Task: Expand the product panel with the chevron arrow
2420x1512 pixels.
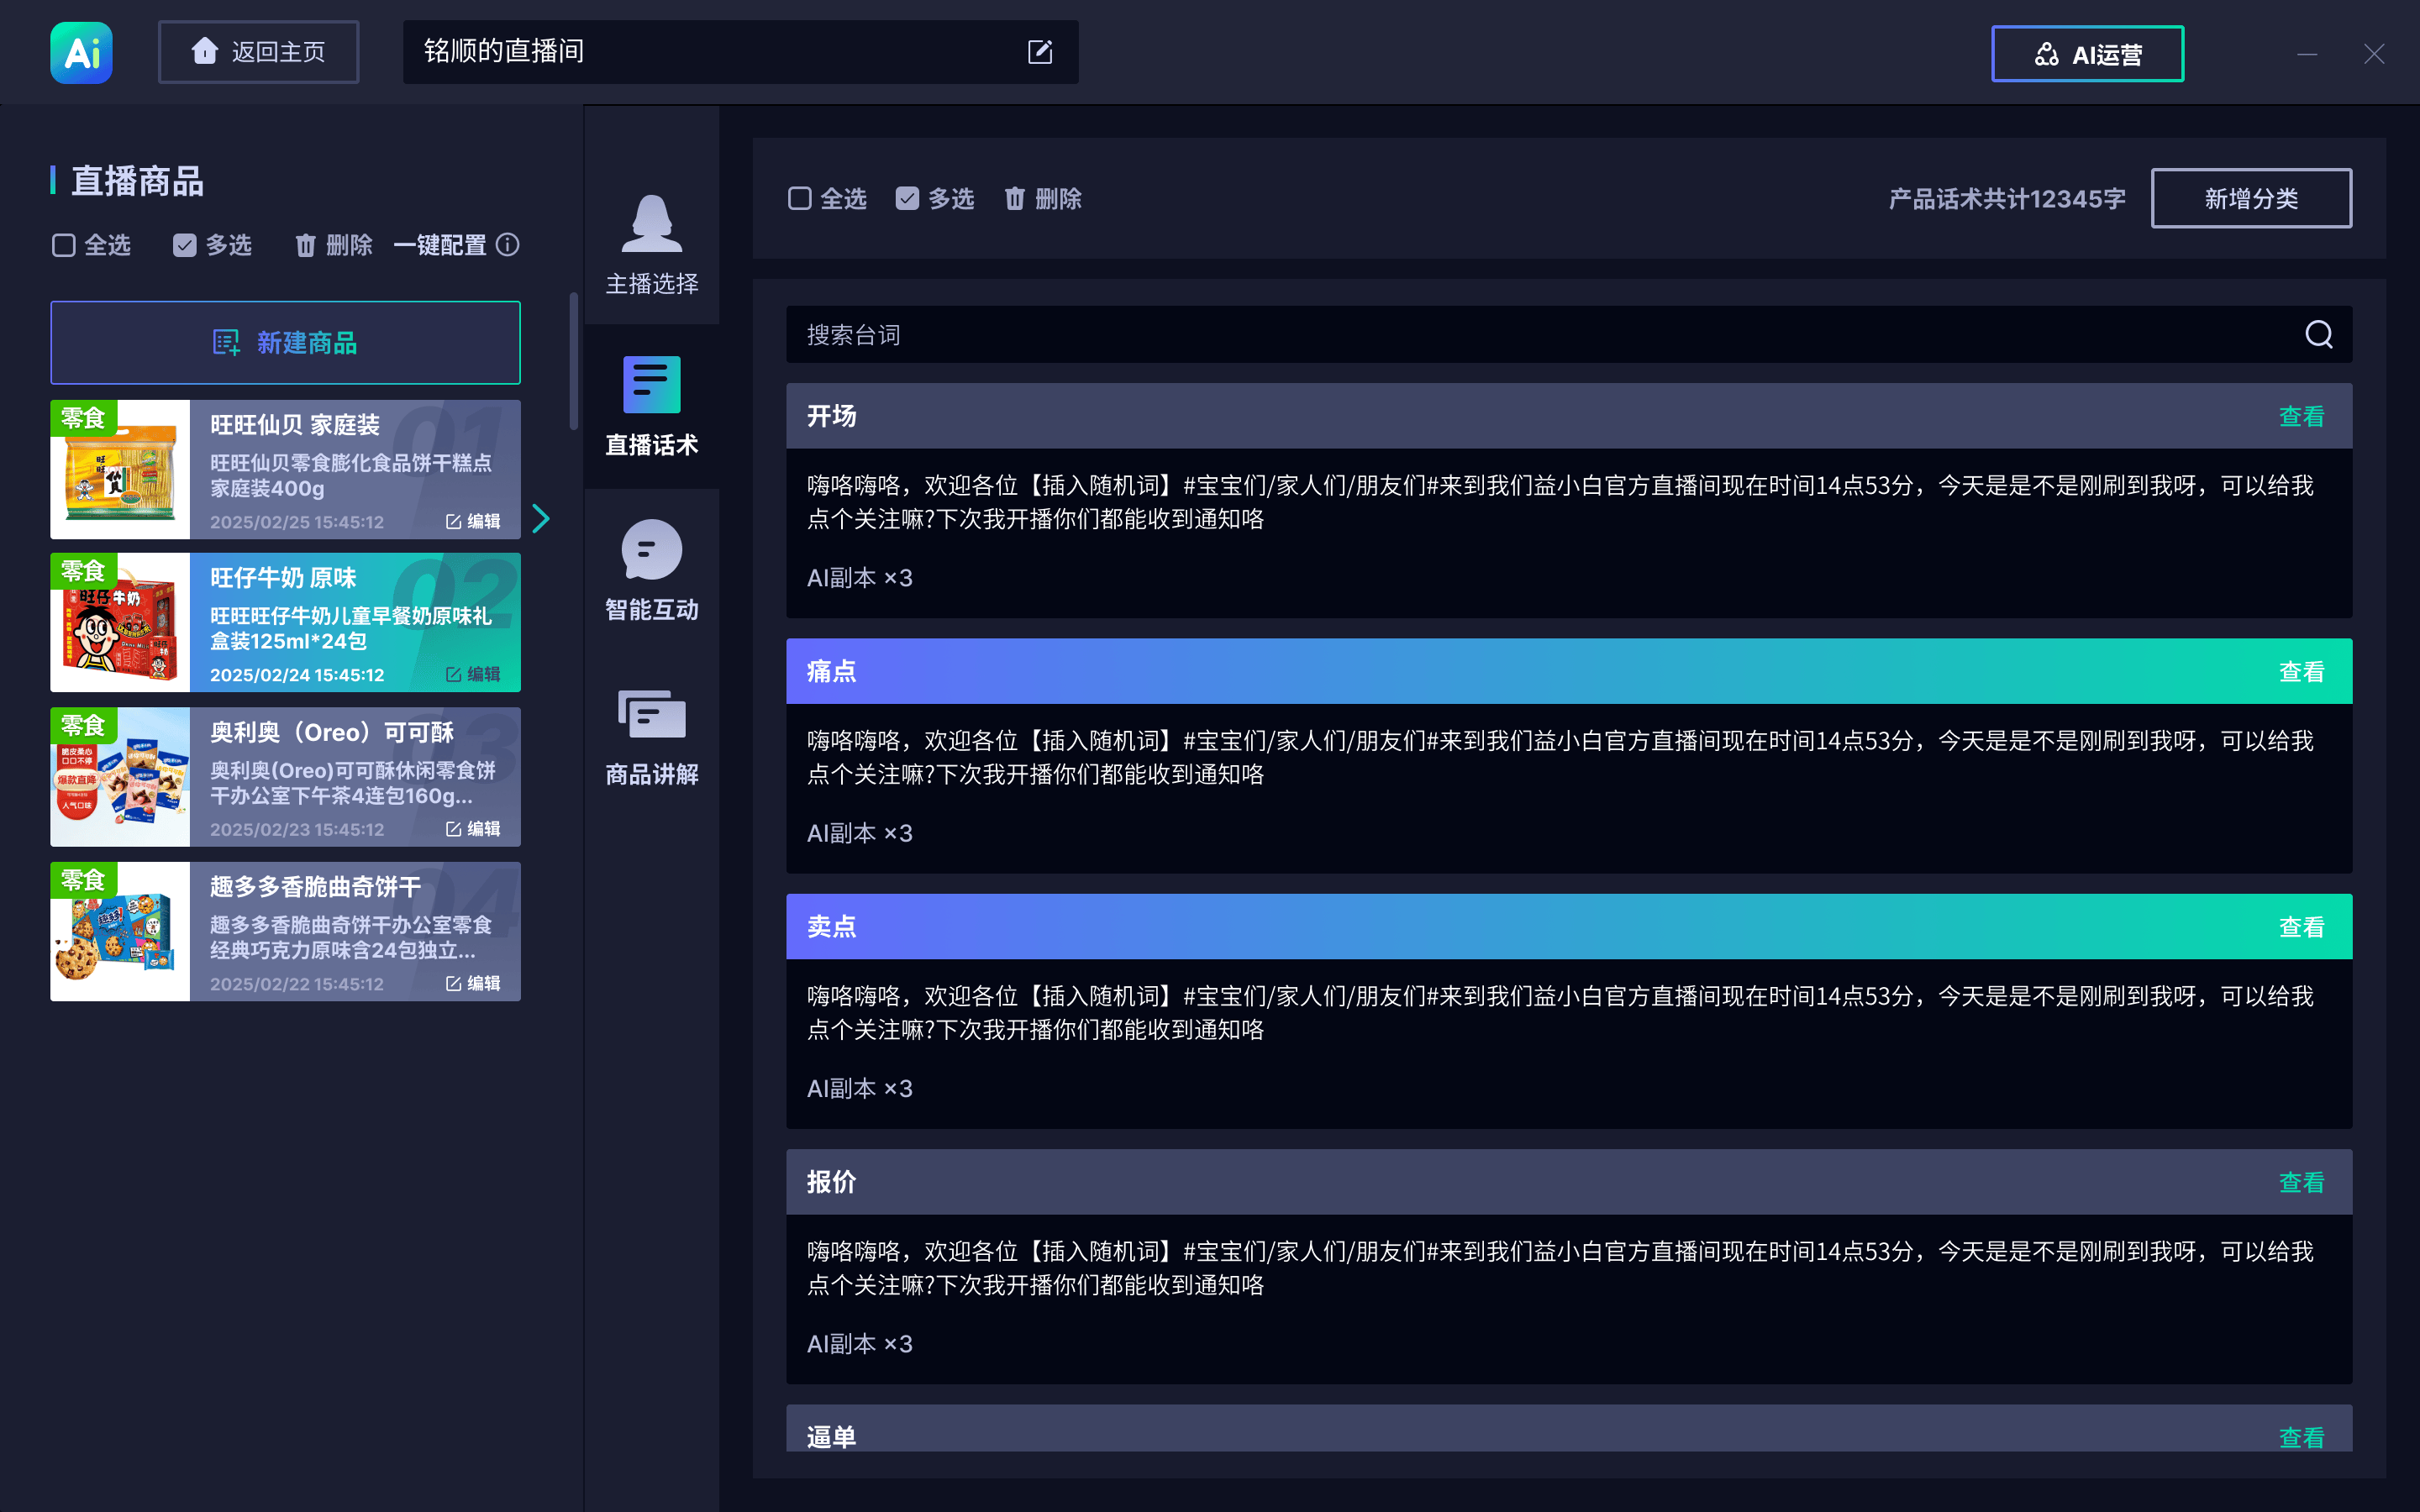Action: click(541, 518)
